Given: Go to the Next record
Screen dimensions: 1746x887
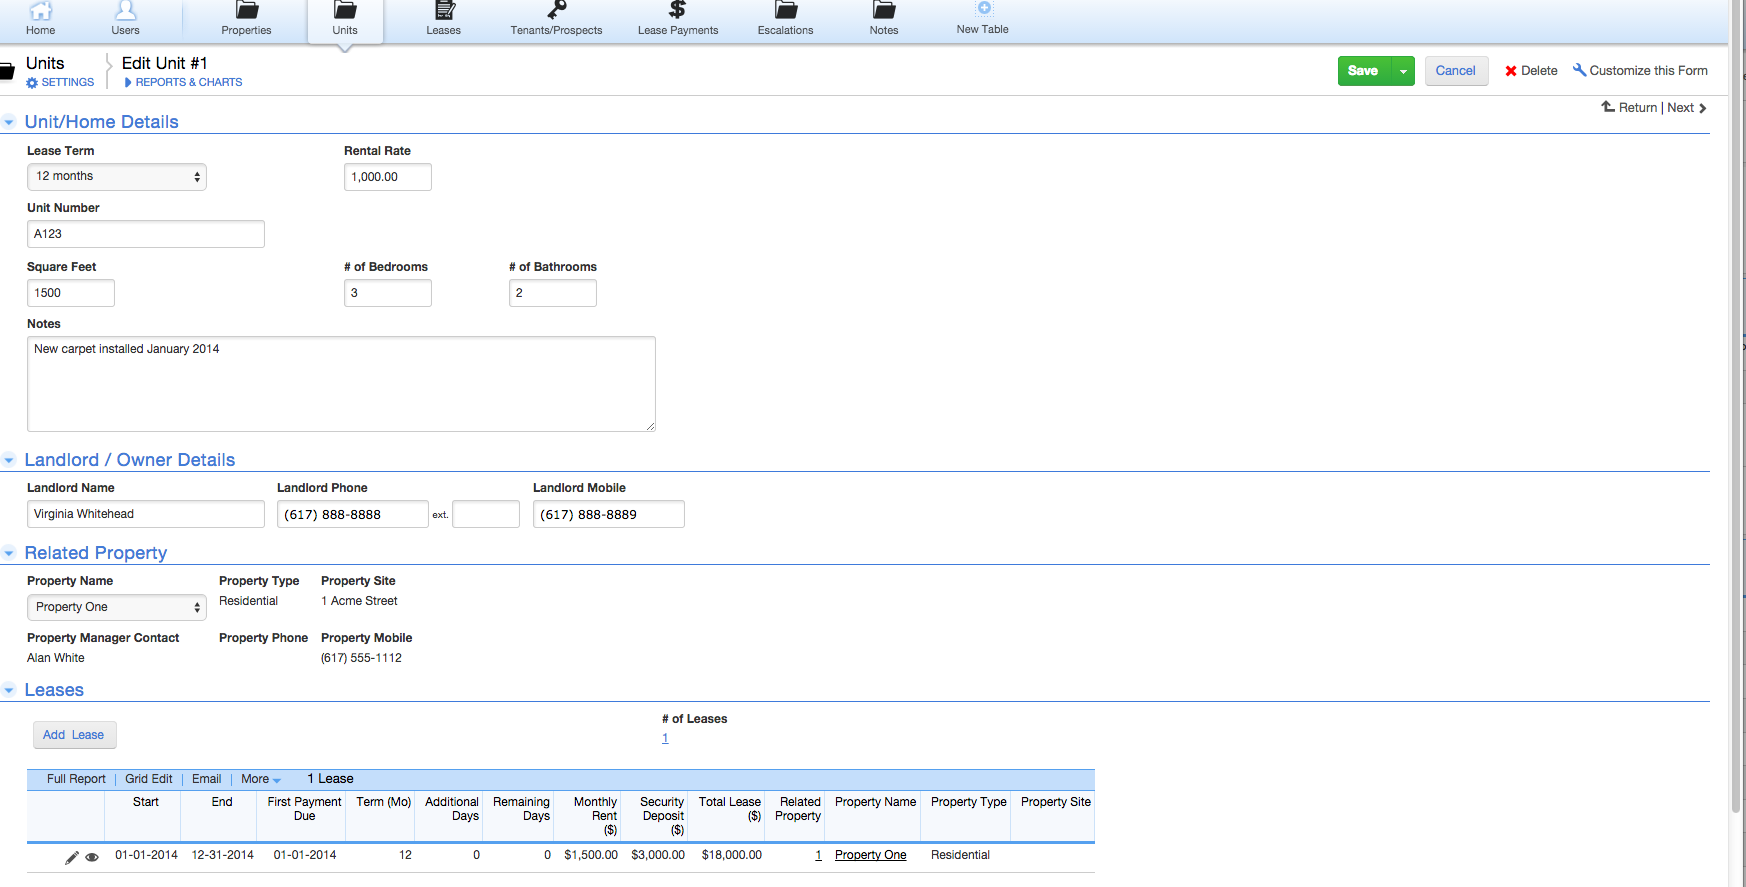Looking at the screenshot, I should click(1687, 107).
